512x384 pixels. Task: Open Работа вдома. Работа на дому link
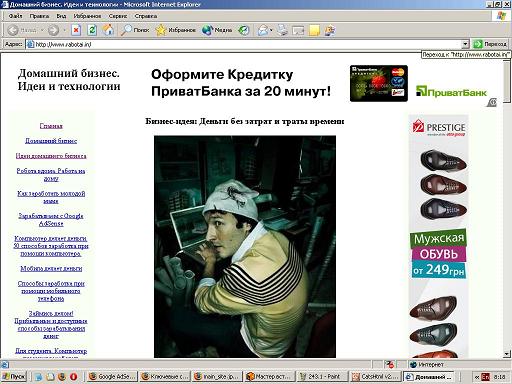coord(51,175)
